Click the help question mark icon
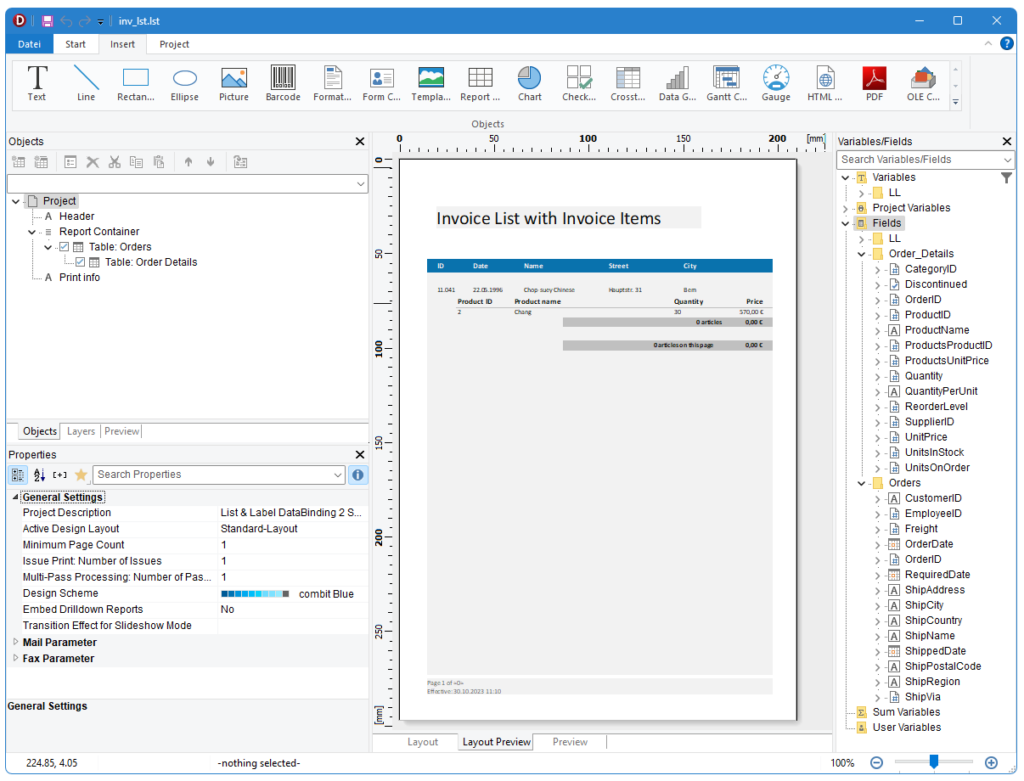The image size is (1024, 781). [x=1006, y=44]
